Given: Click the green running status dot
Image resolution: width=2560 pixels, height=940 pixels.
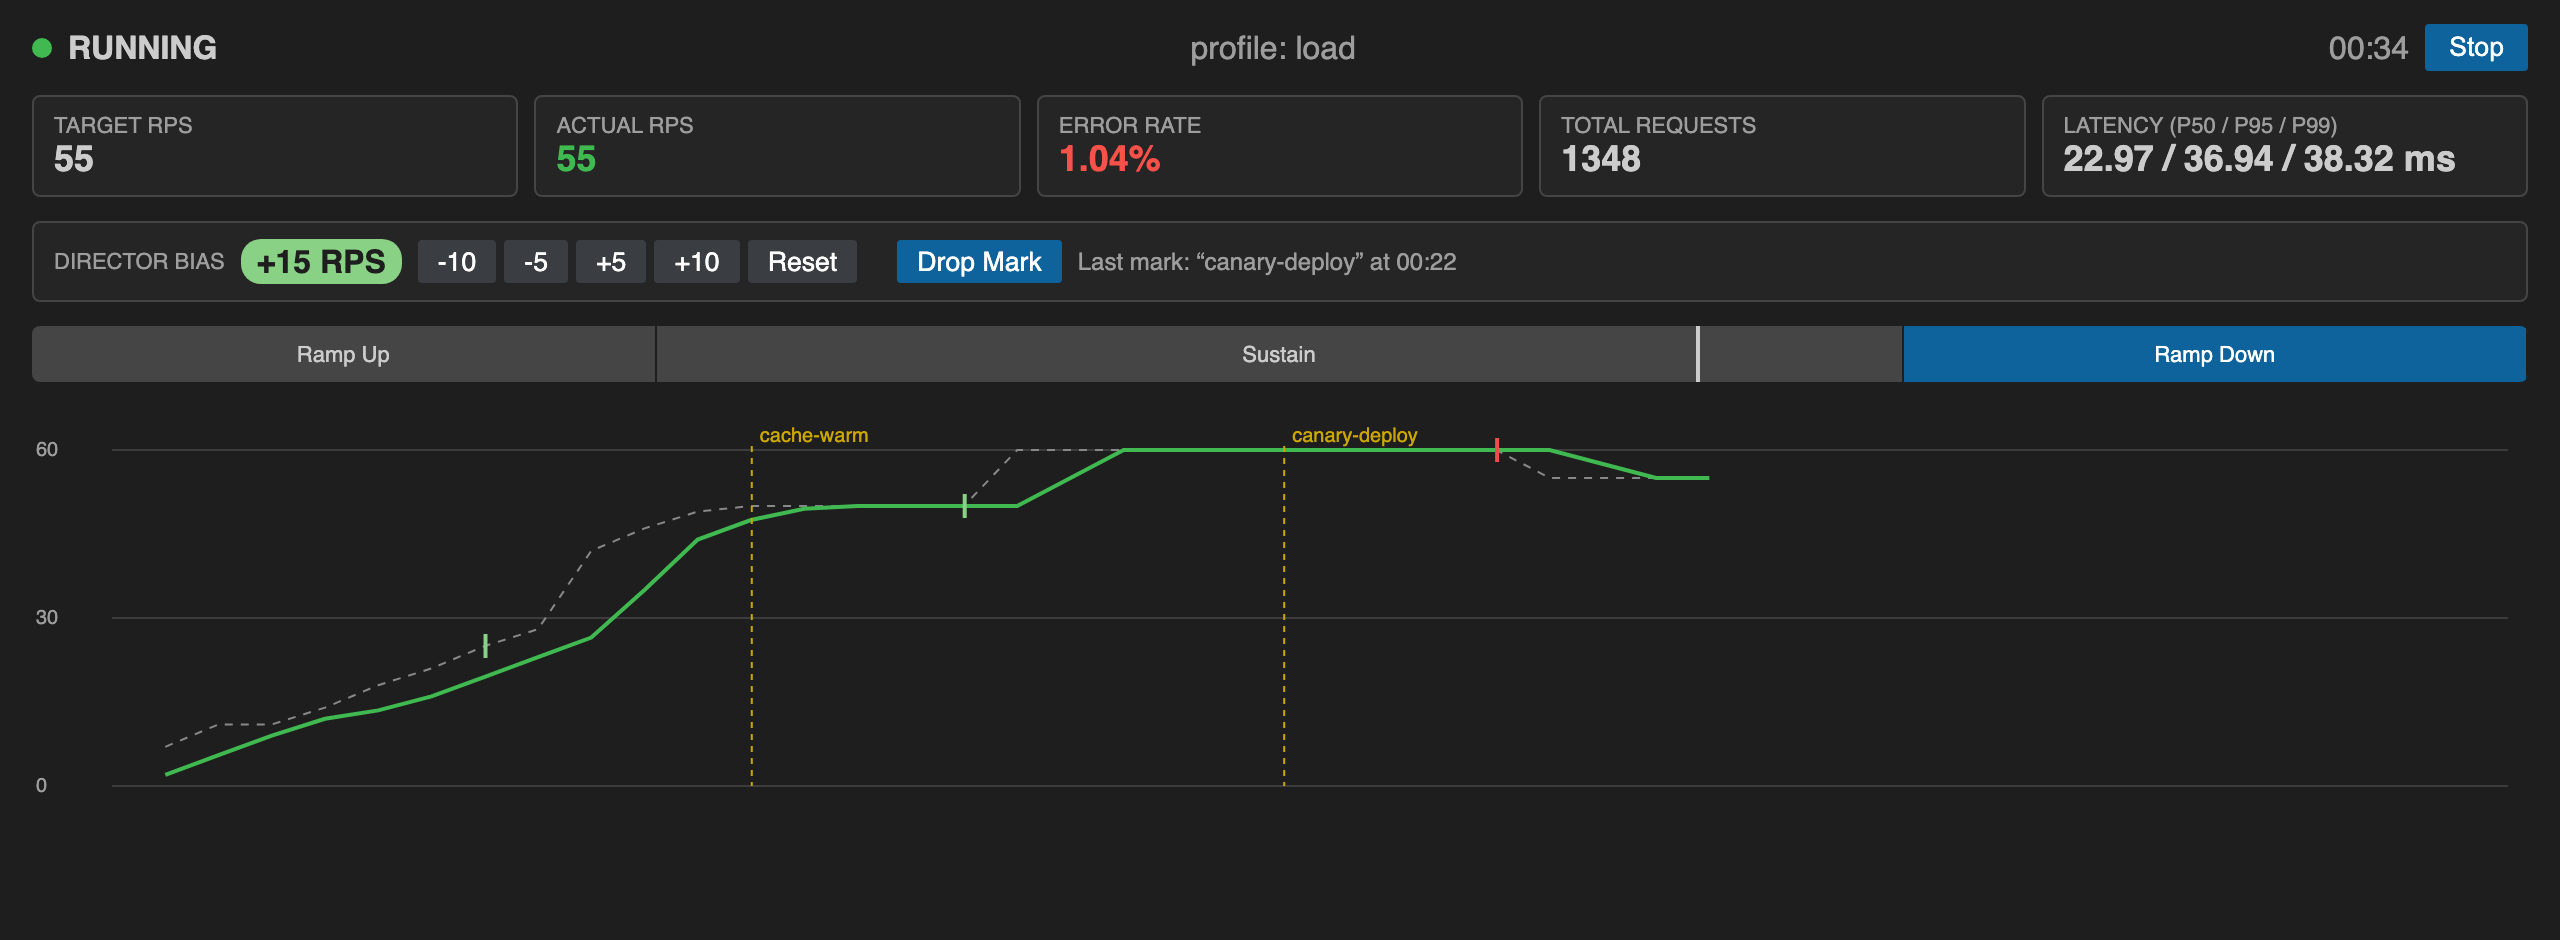Looking at the screenshot, I should [x=42, y=48].
